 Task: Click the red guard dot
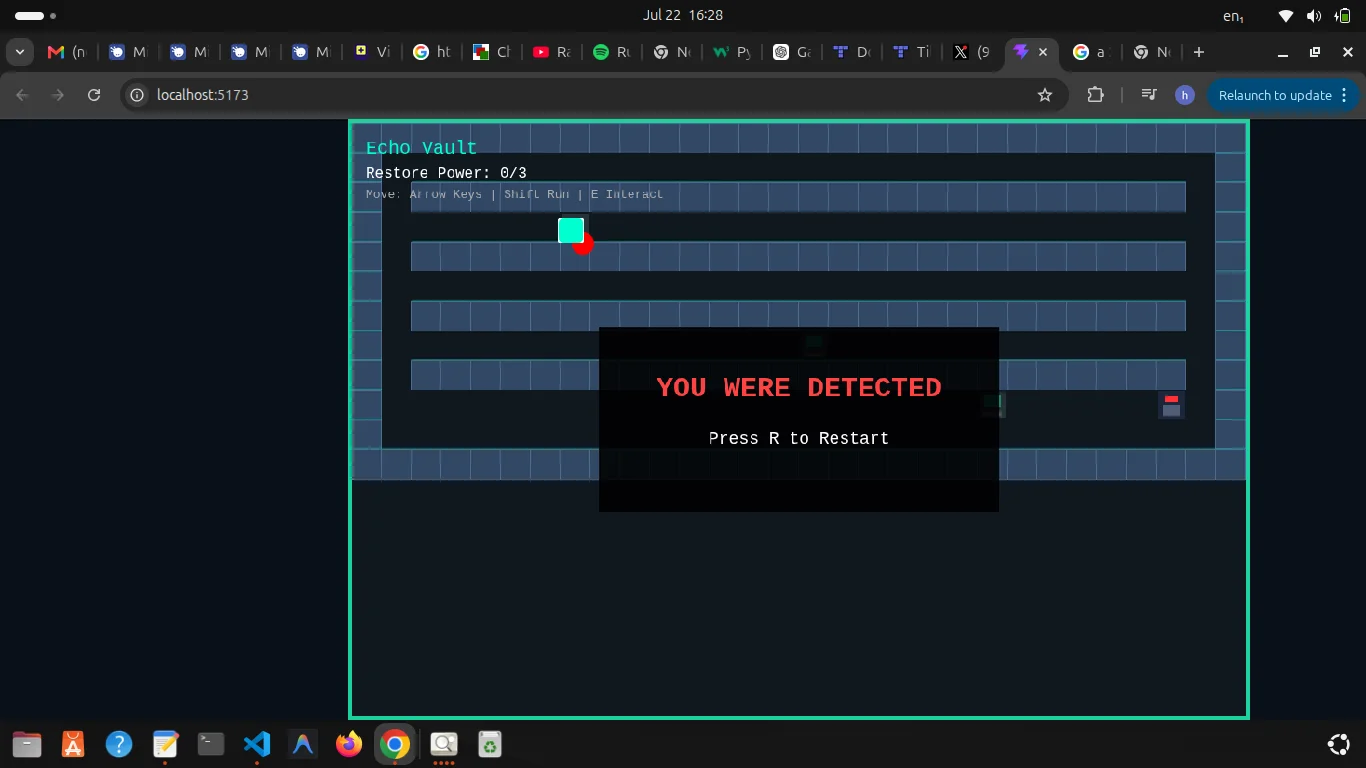584,244
